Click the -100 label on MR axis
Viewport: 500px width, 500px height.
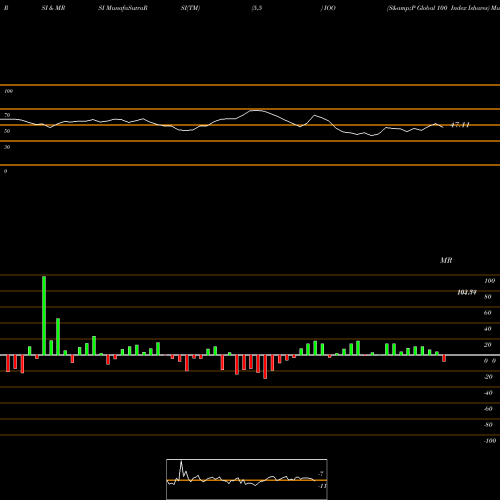tap(490, 441)
